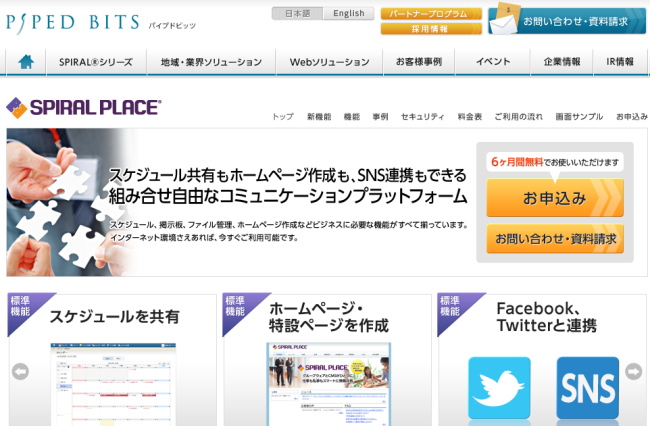Go to the トップ sub-navigation link

(283, 116)
